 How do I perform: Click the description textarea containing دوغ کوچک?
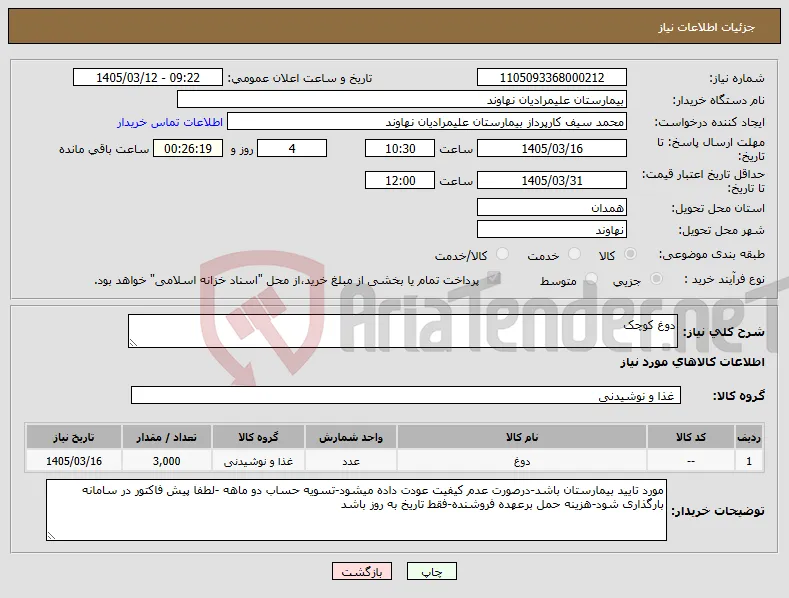tap(403, 331)
